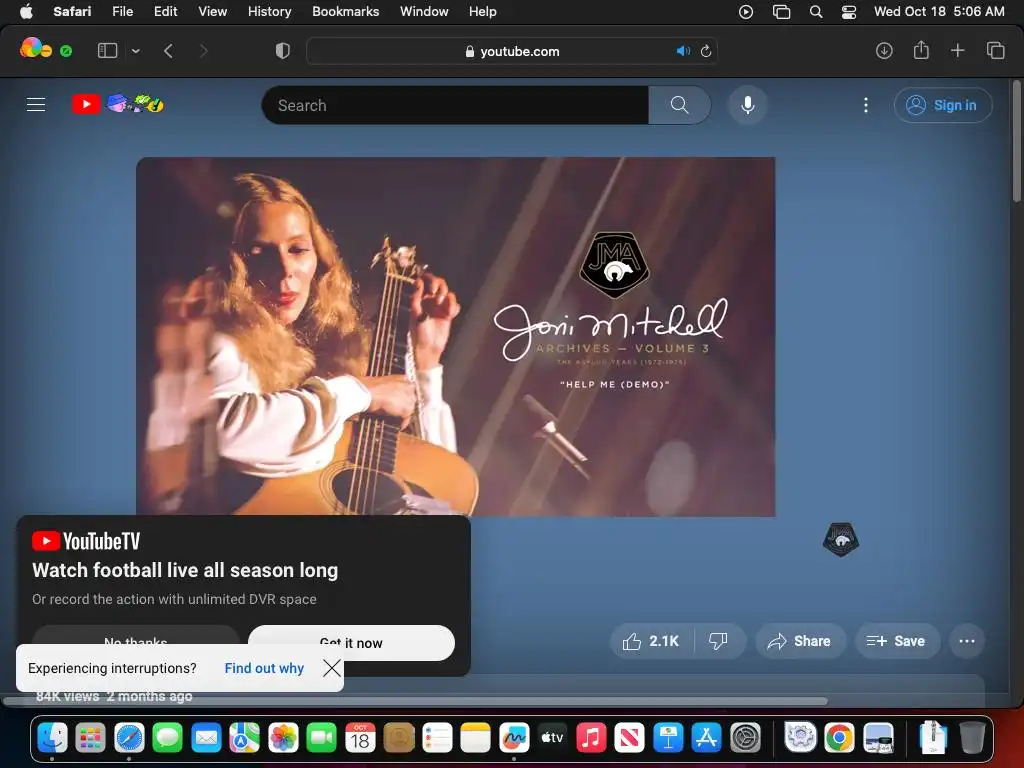Expand the sidebar tab group dropdown arrow
Viewport: 1024px width, 768px height.
pyautogui.click(x=135, y=51)
